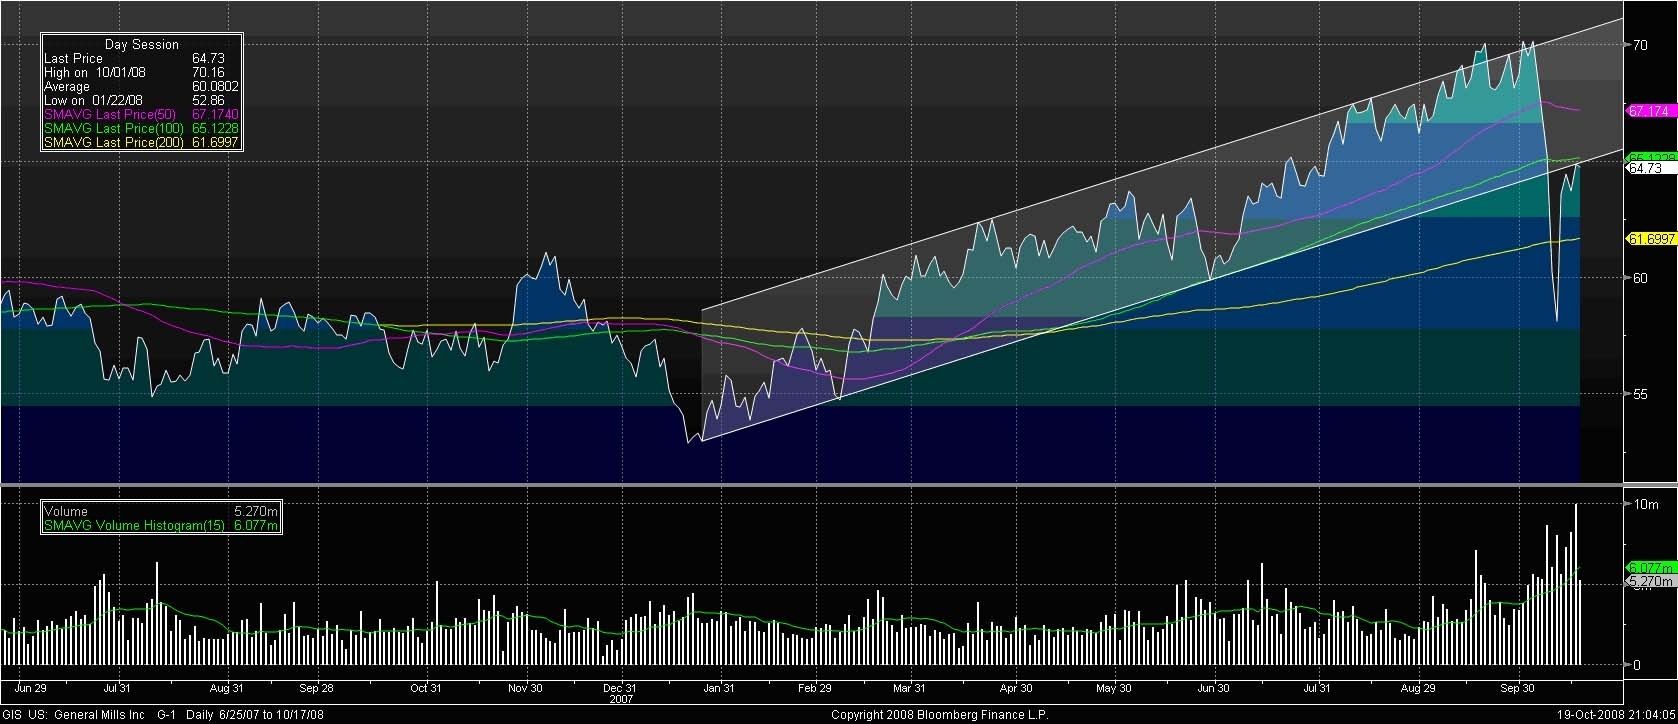Click the "Jun 29" date label

(x=31, y=689)
